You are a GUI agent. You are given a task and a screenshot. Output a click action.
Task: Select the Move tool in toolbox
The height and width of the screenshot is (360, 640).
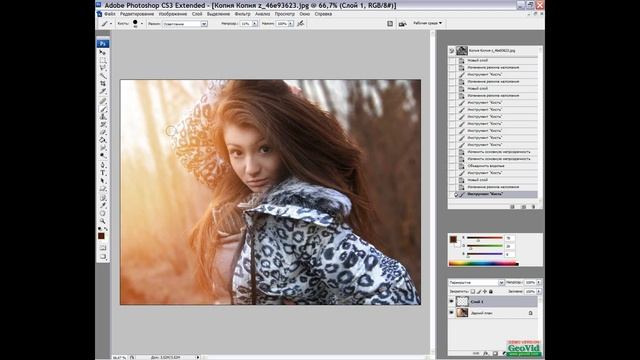point(102,52)
